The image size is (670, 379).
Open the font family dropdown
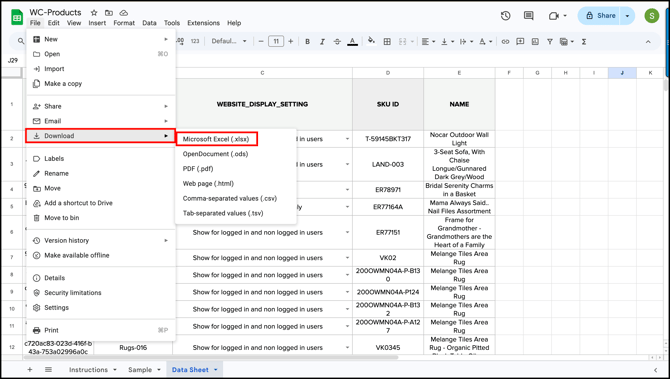click(229, 41)
